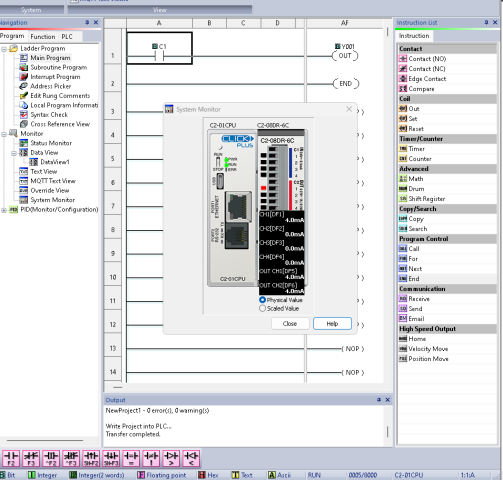Switch to the PLC tab in Navigation
Image resolution: width=503 pixels, height=480 pixels.
tap(67, 36)
